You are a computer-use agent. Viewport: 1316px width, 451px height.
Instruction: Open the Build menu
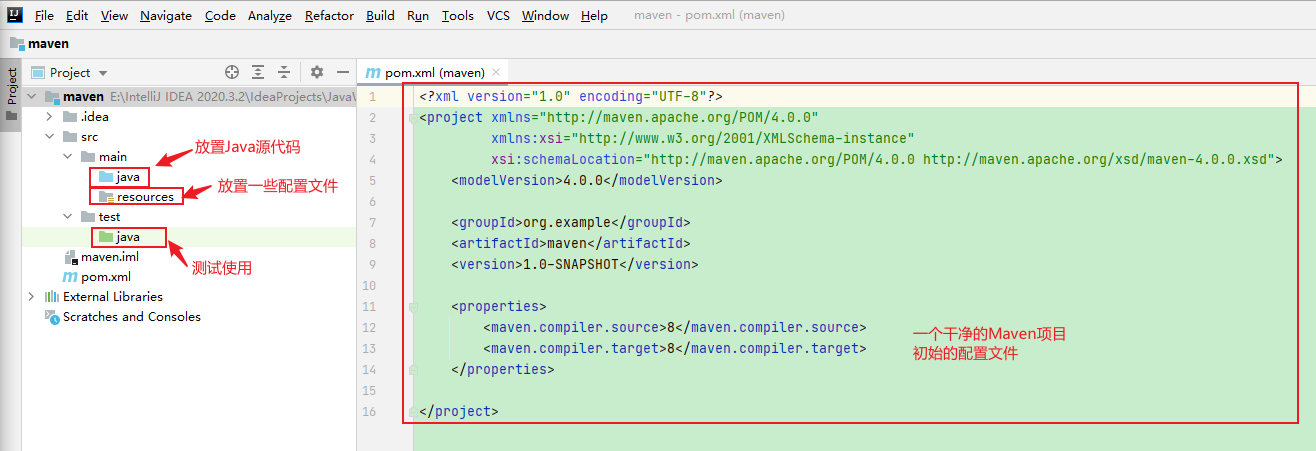(x=380, y=16)
